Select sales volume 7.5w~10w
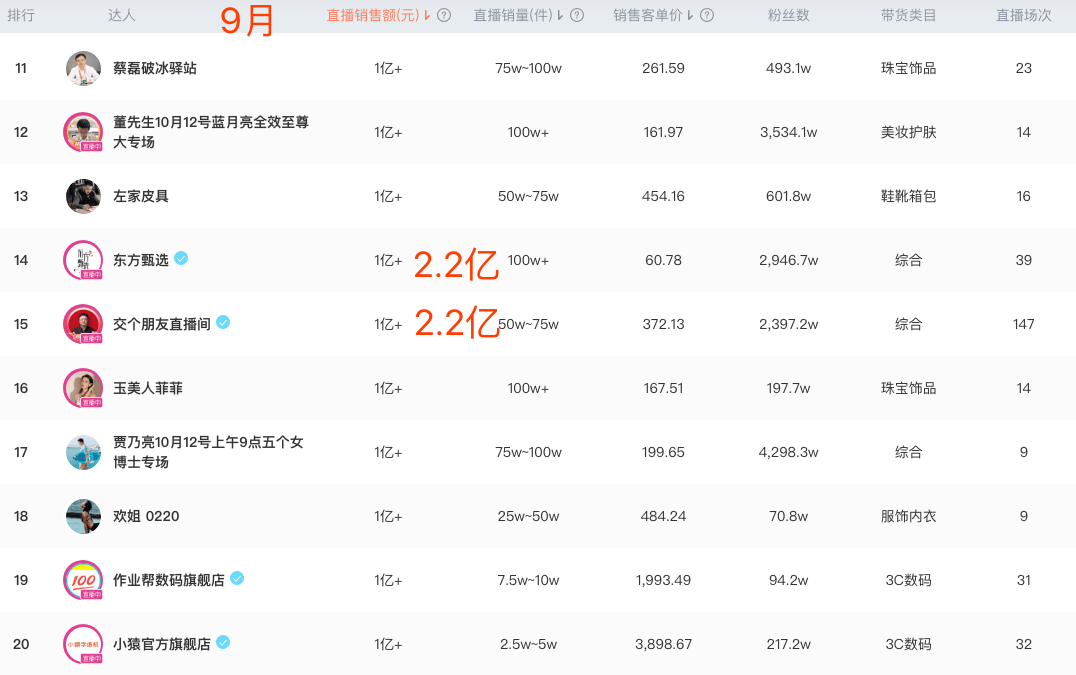 click(528, 580)
